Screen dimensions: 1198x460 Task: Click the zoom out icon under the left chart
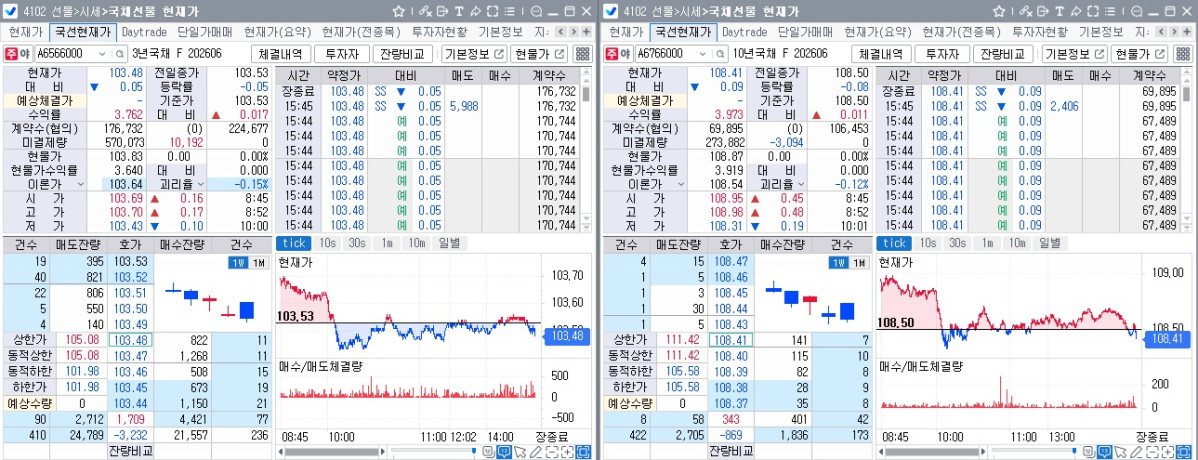552,452
